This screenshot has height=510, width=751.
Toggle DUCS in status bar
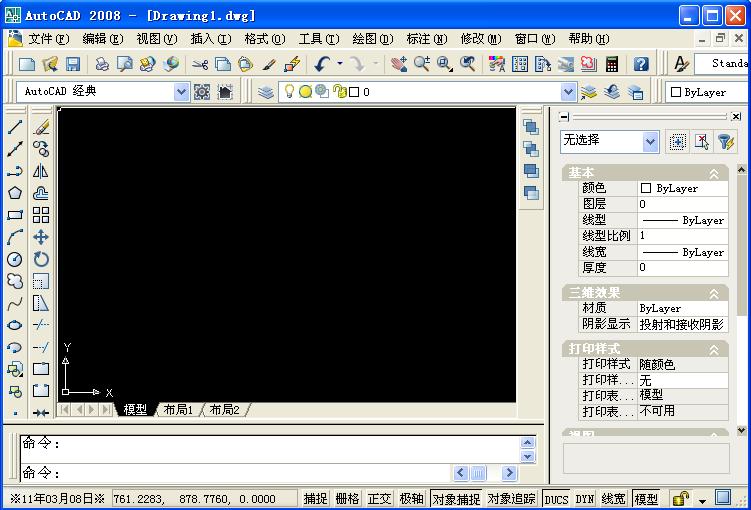click(557, 499)
